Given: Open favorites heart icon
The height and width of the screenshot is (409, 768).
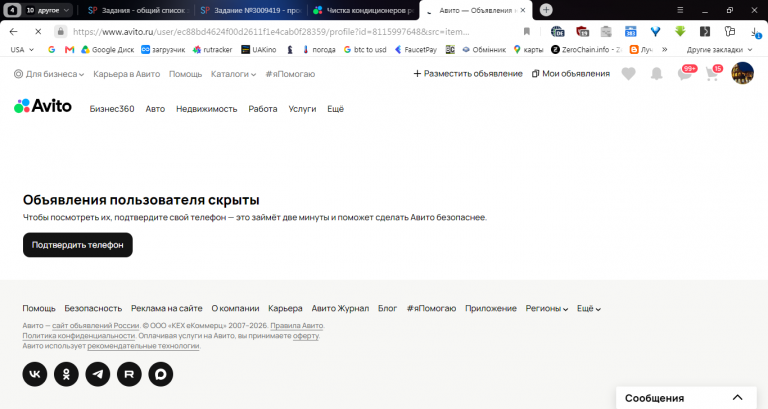Looking at the screenshot, I should pos(628,74).
